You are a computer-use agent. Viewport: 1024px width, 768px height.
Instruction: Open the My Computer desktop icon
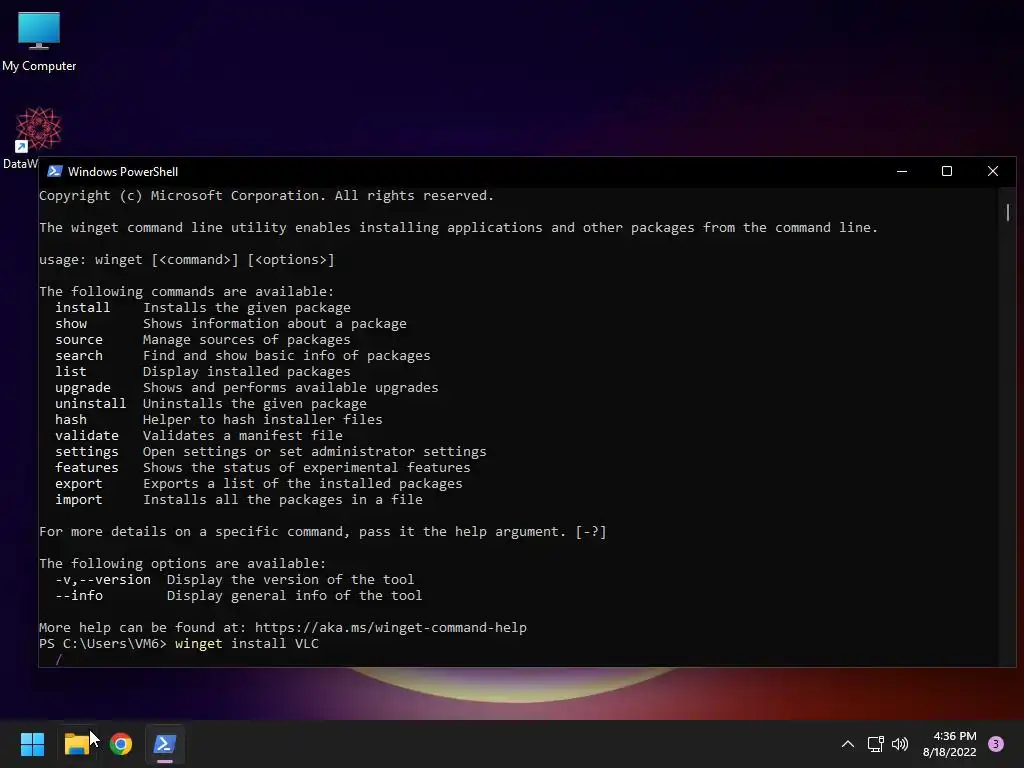tap(39, 42)
